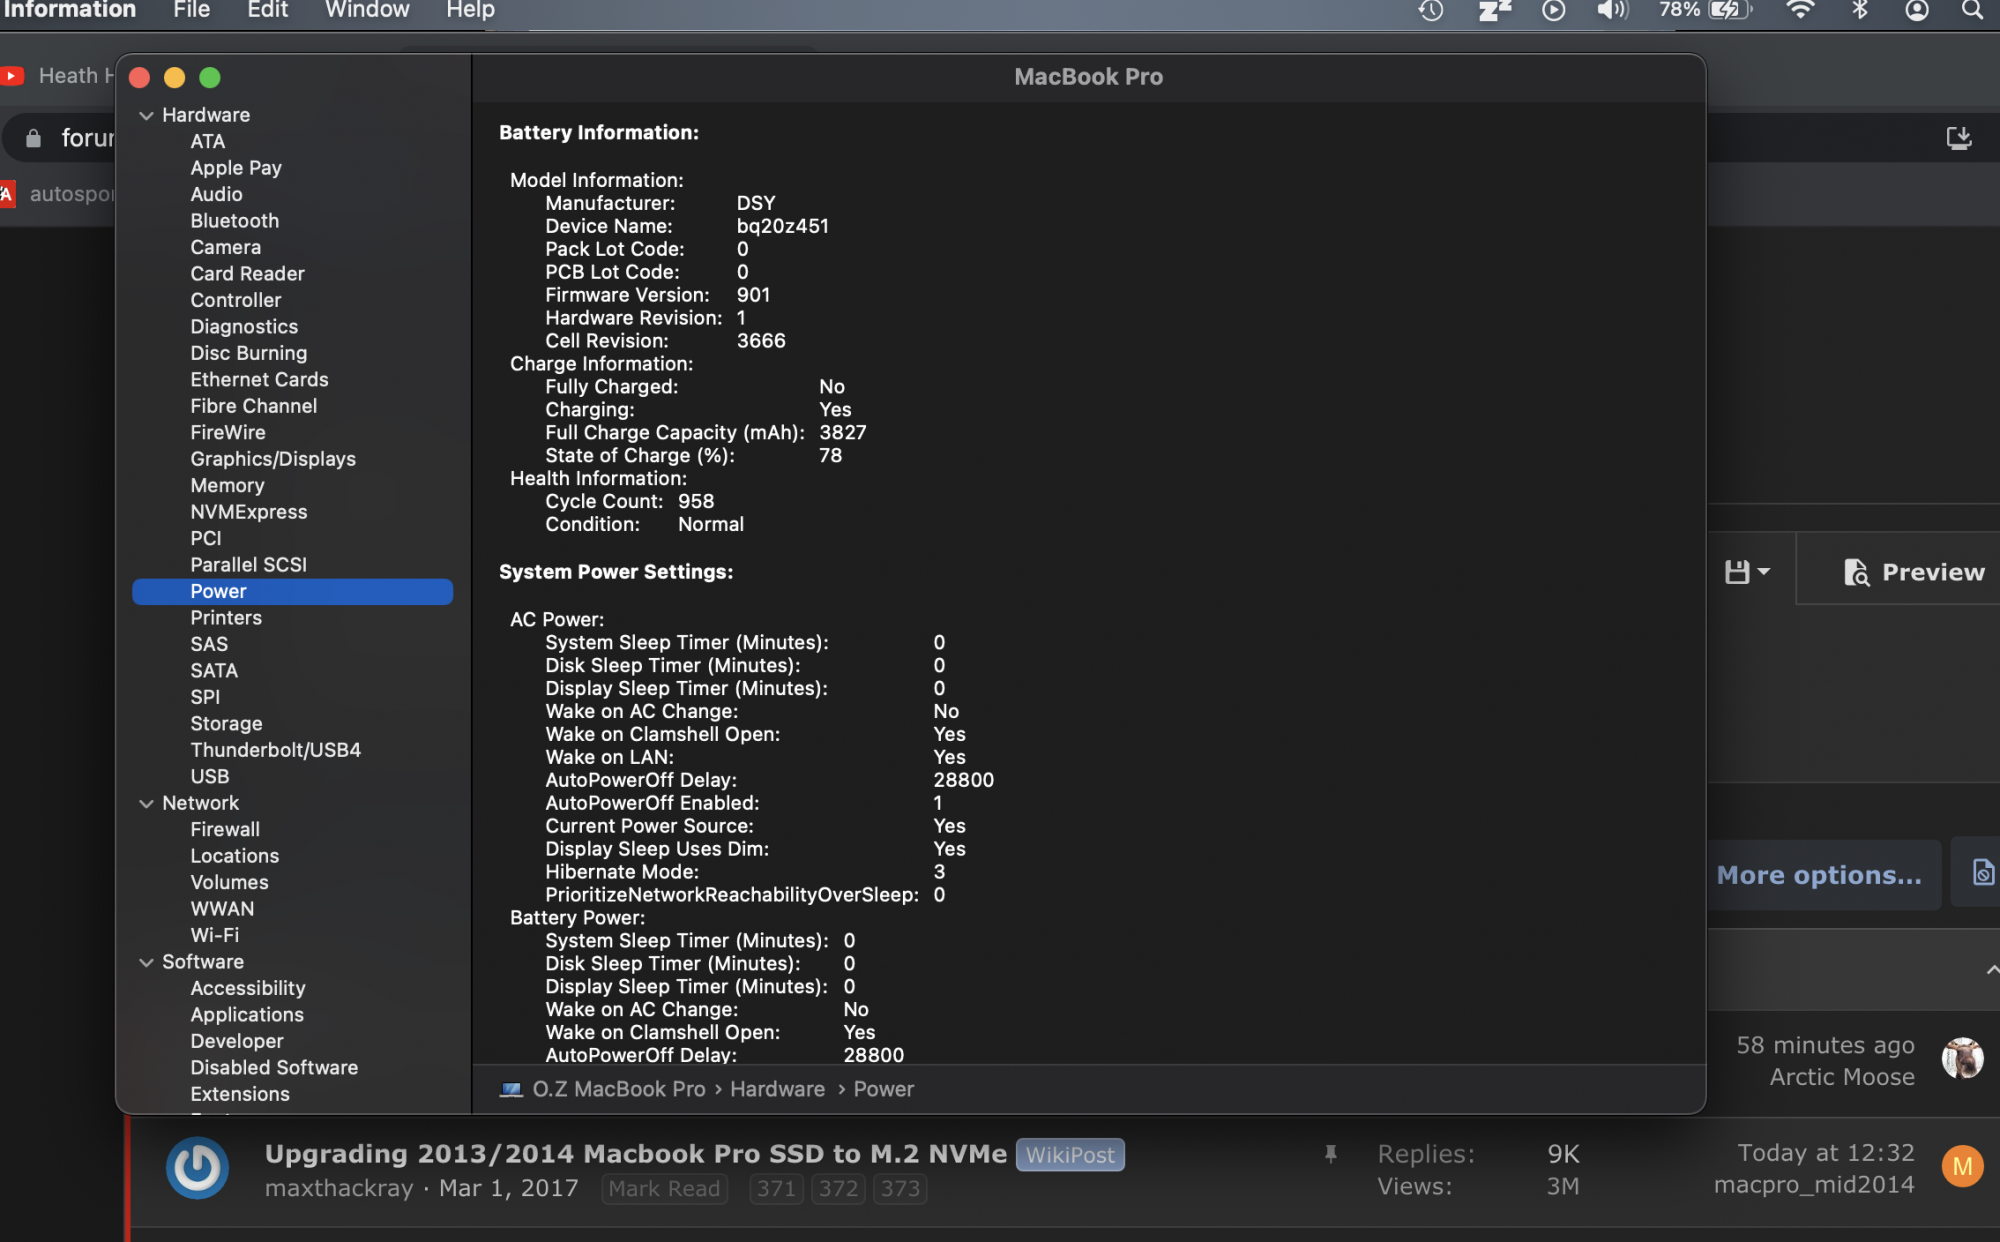Click Hardware in path bar
This screenshot has width=2000, height=1242.
pyautogui.click(x=777, y=1089)
